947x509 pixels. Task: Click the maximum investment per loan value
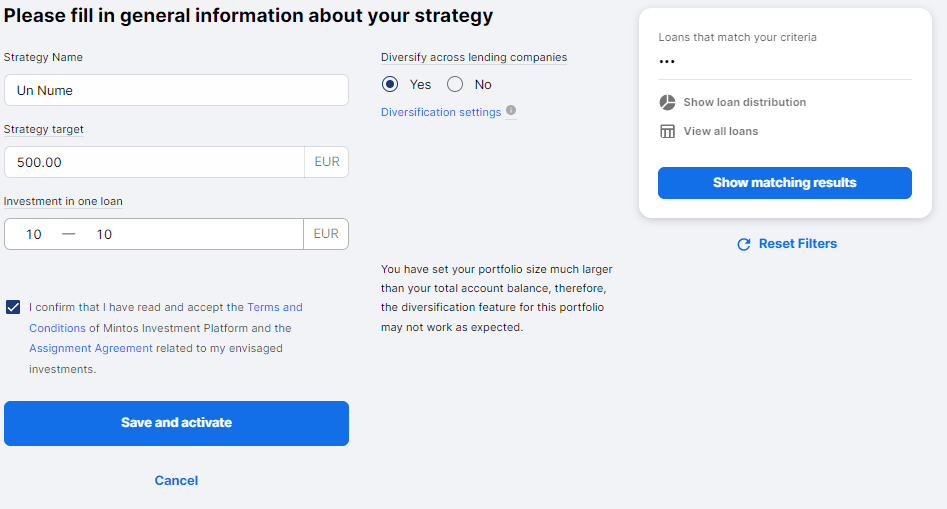[x=104, y=234]
